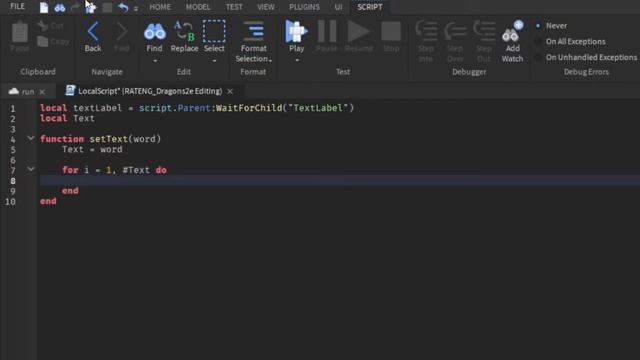Select the SCRIPT ribbon tab
Screen dimensions: 640x360
pos(370,7)
